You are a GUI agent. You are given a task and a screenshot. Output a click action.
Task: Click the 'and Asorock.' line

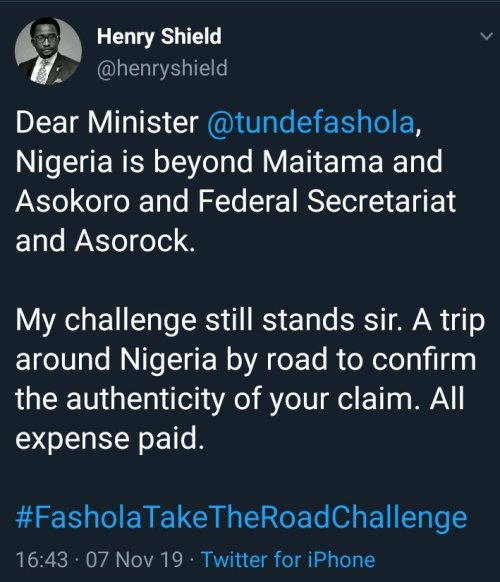point(105,241)
